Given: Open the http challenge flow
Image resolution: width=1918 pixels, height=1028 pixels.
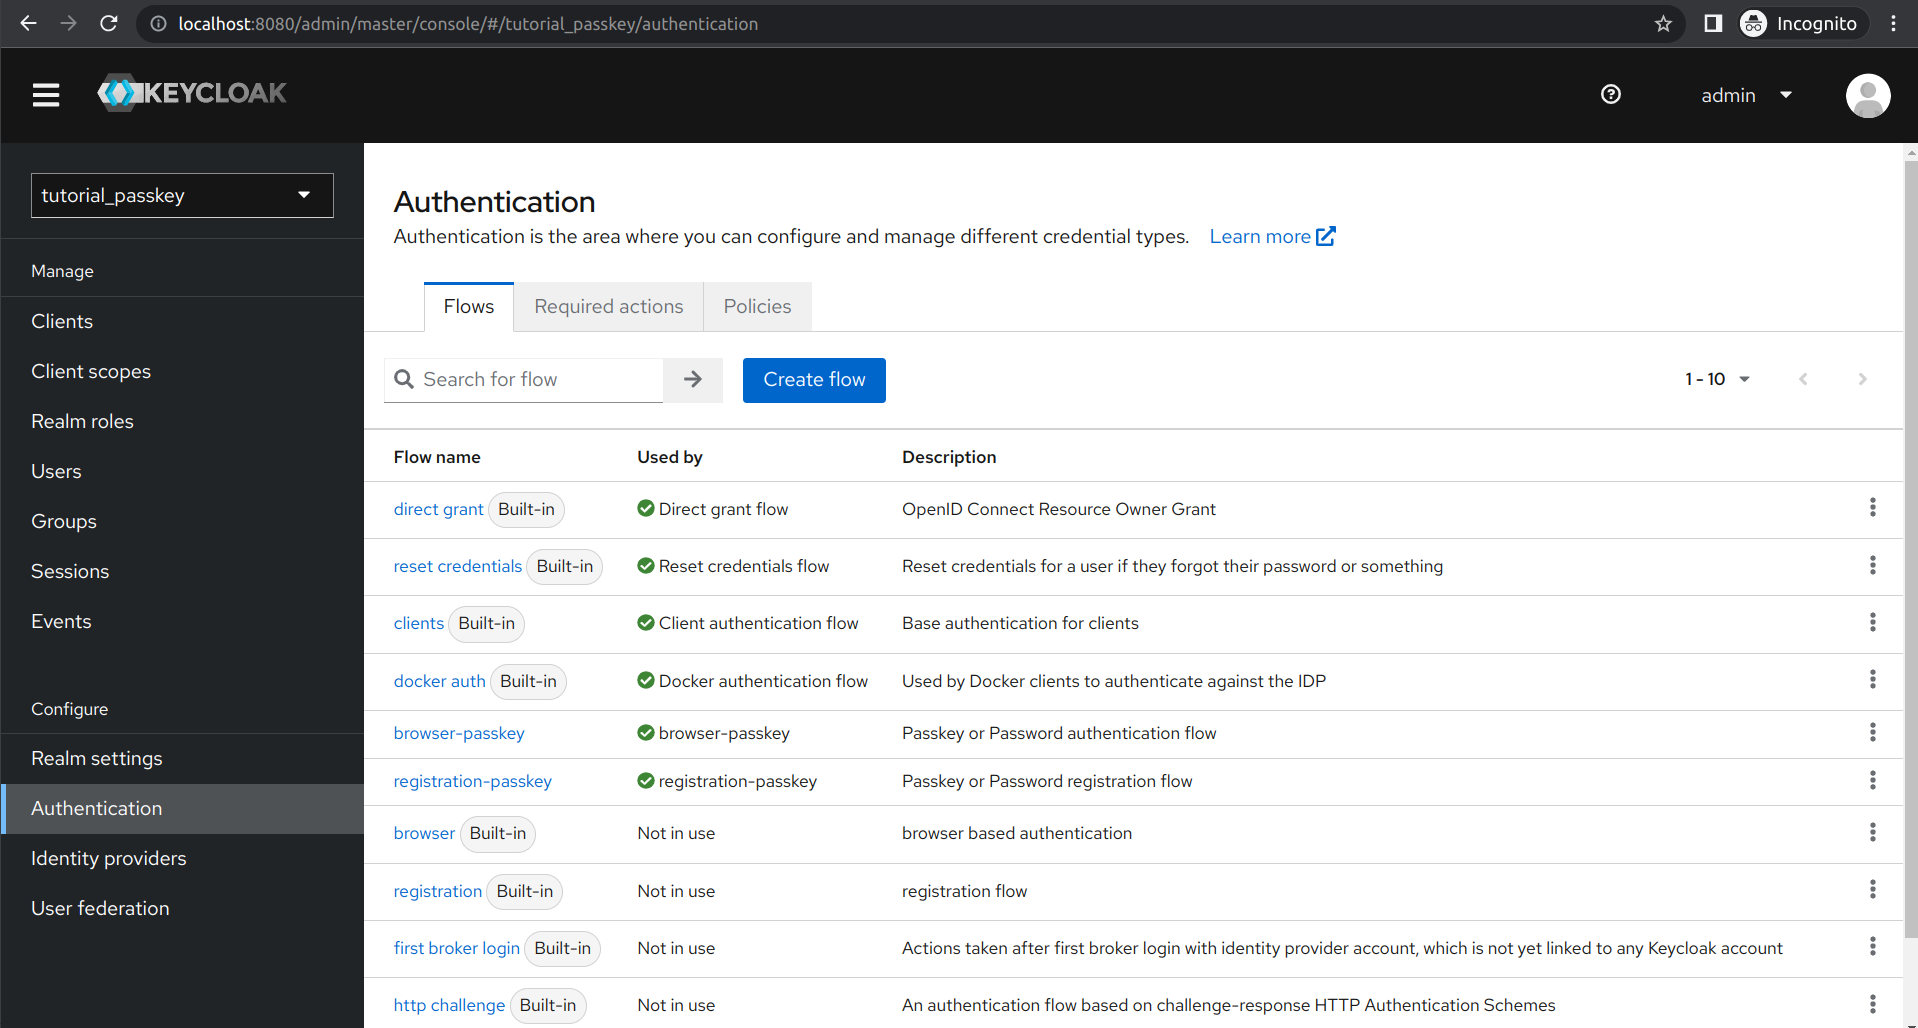Looking at the screenshot, I should 449,1005.
